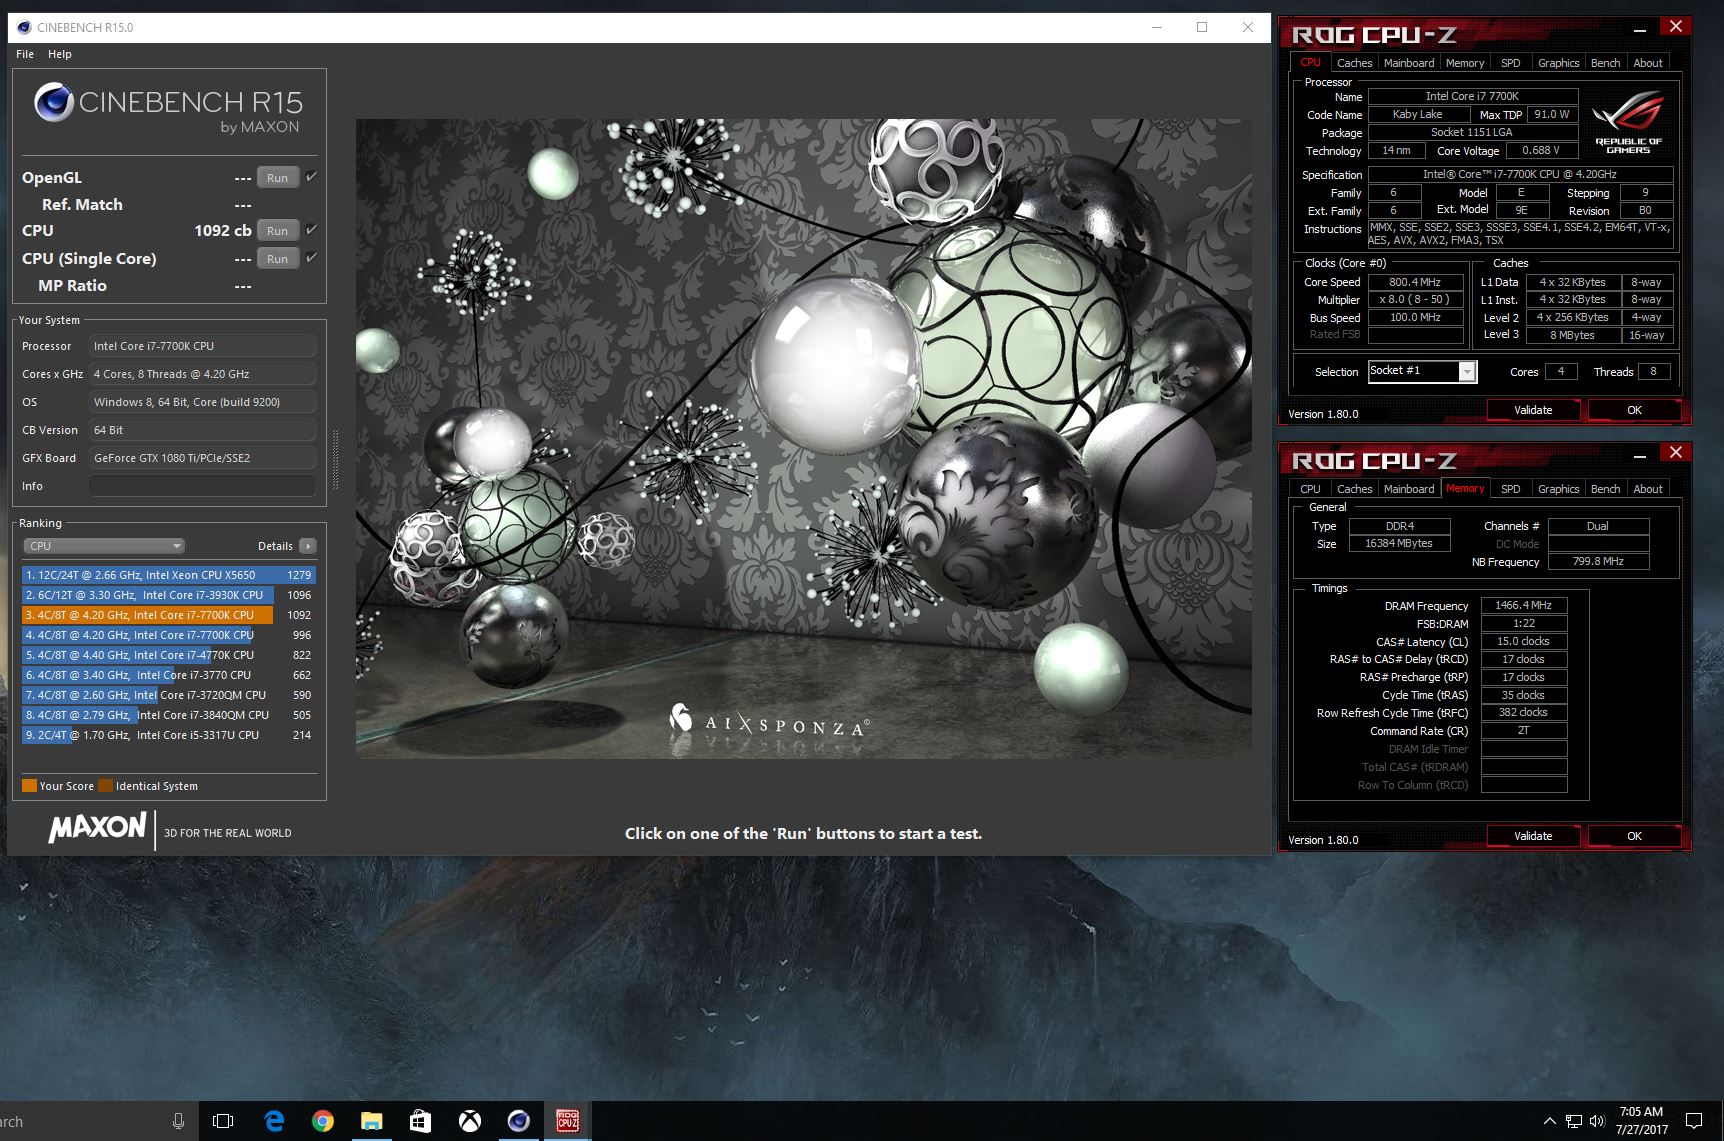Open the clock showing 7:05 AM

pyautogui.click(x=1641, y=1121)
